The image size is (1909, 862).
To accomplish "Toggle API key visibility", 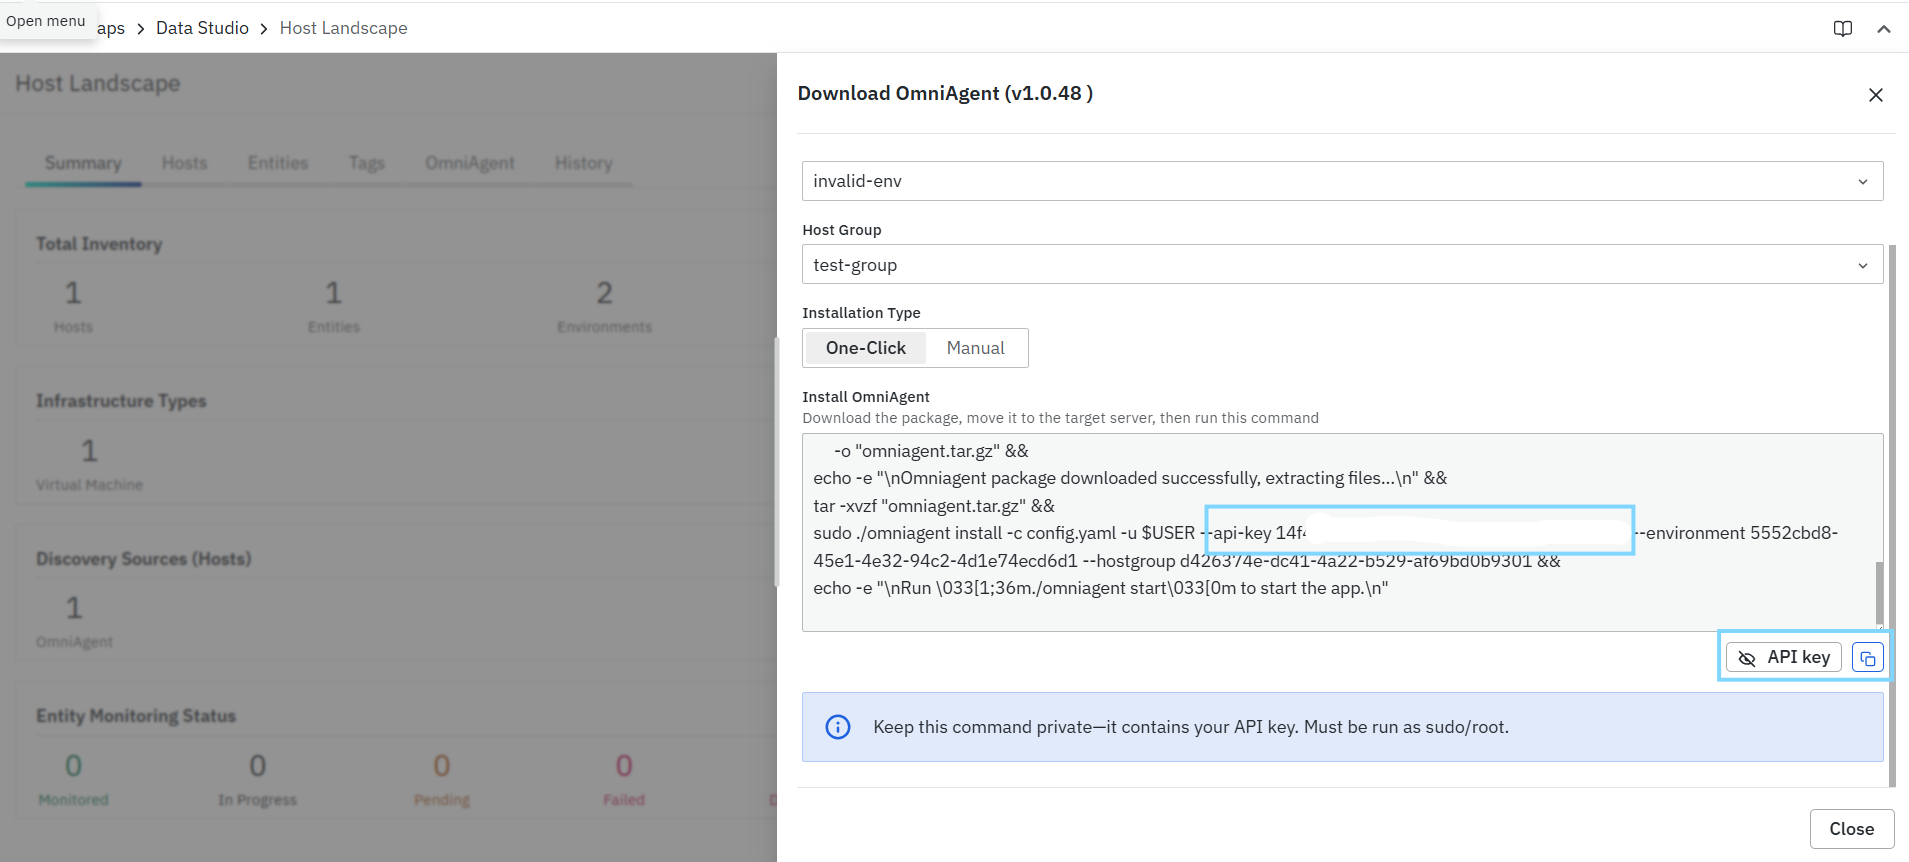I will tap(1784, 657).
